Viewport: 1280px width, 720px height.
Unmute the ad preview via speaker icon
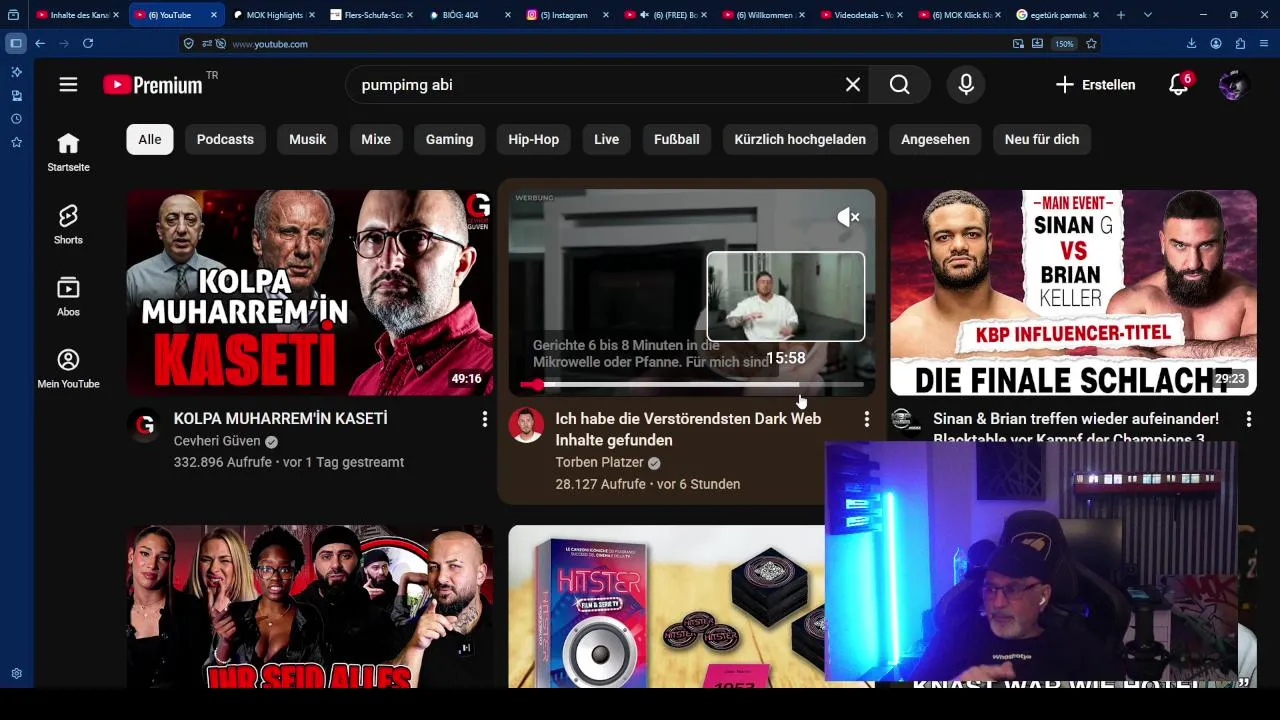click(x=848, y=217)
